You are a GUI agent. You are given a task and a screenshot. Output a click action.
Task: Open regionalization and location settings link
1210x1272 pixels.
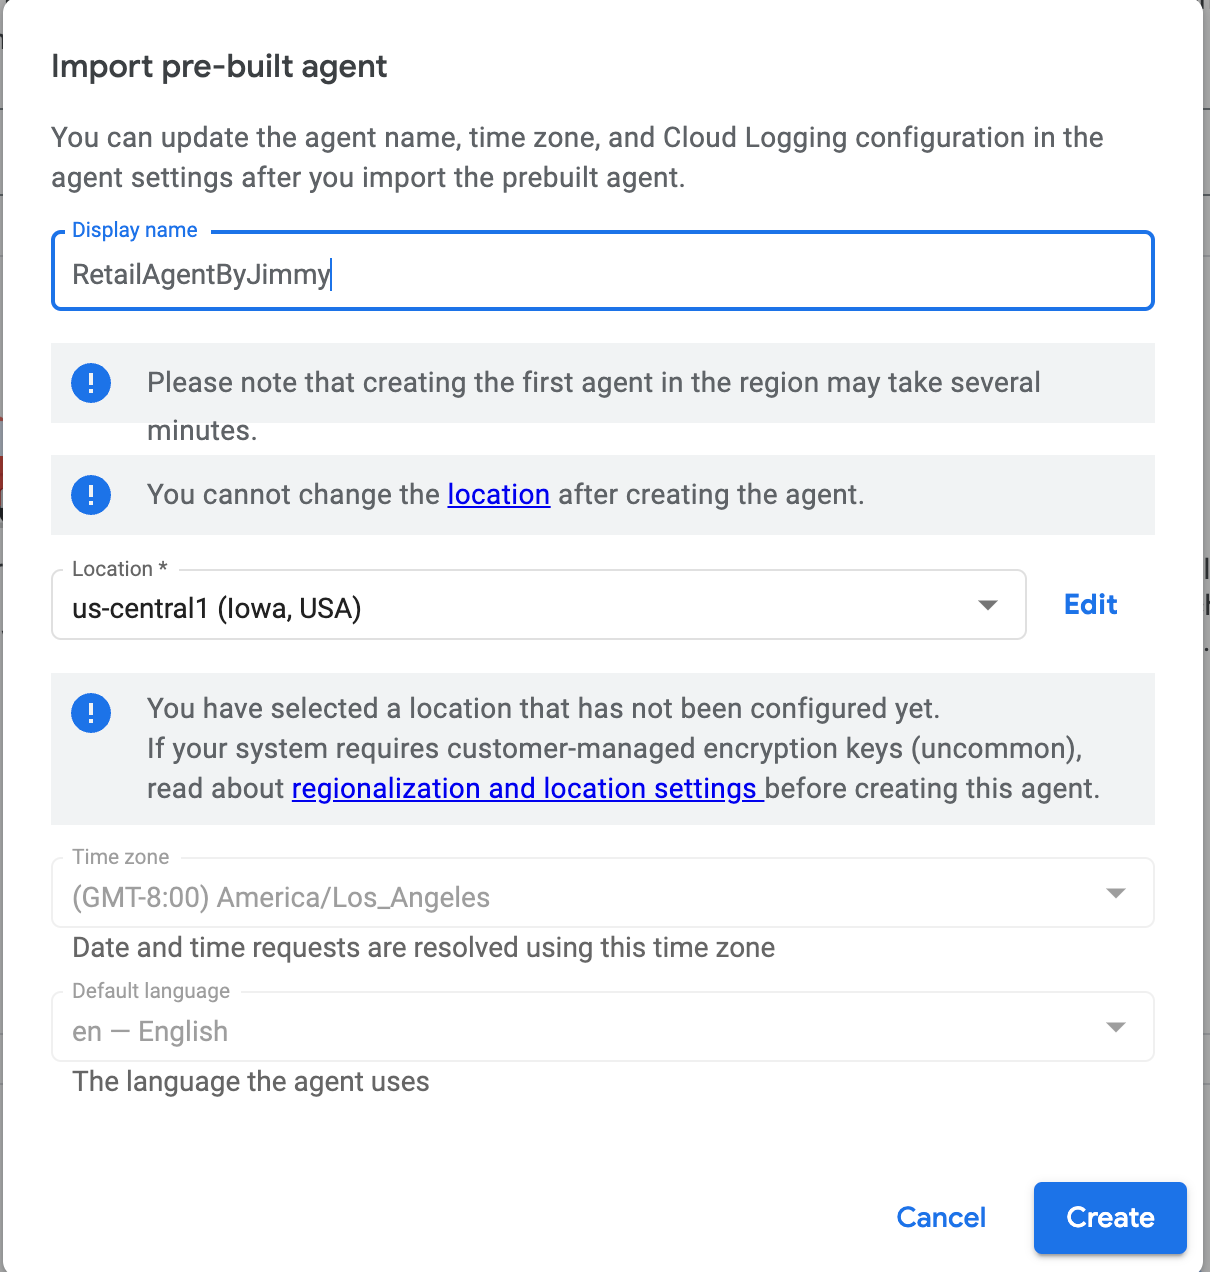(527, 788)
